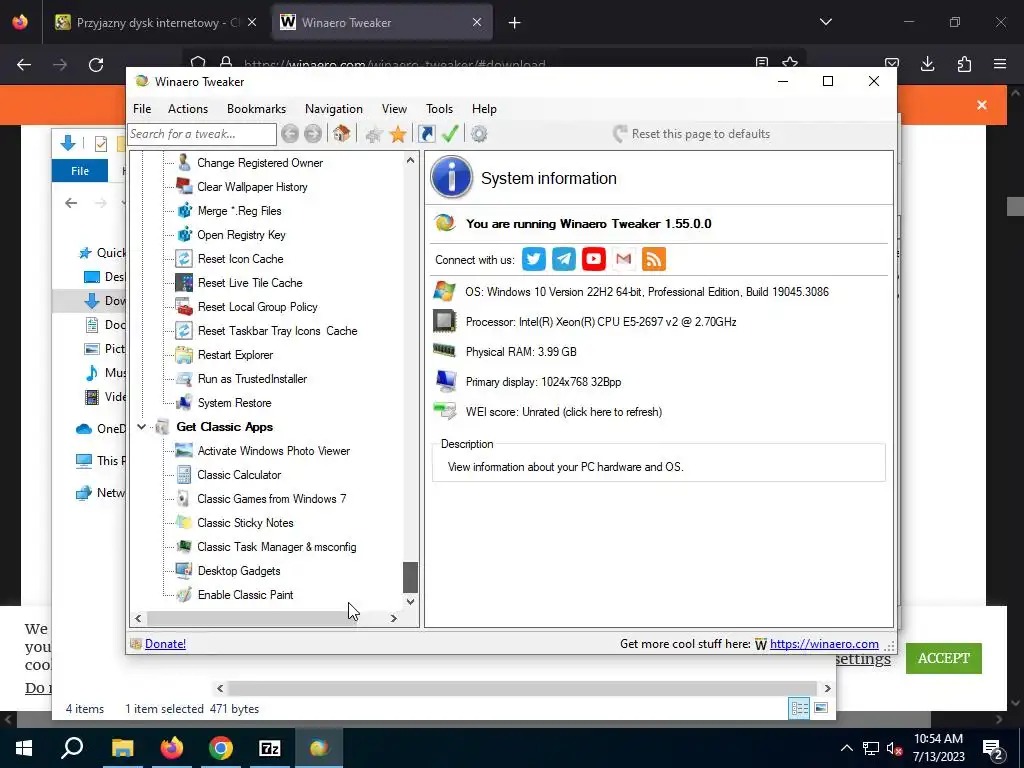Open the Help menu

pos(484,109)
